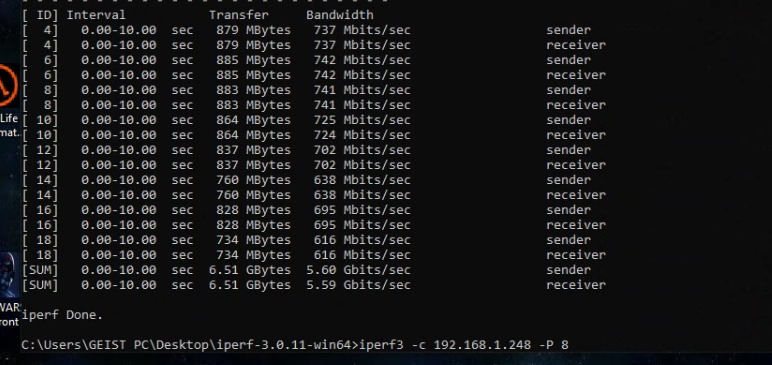Screen dimensions: 772x365
Task: Click the 724 Mbits/sec value for stream 10
Action: pos(362,134)
